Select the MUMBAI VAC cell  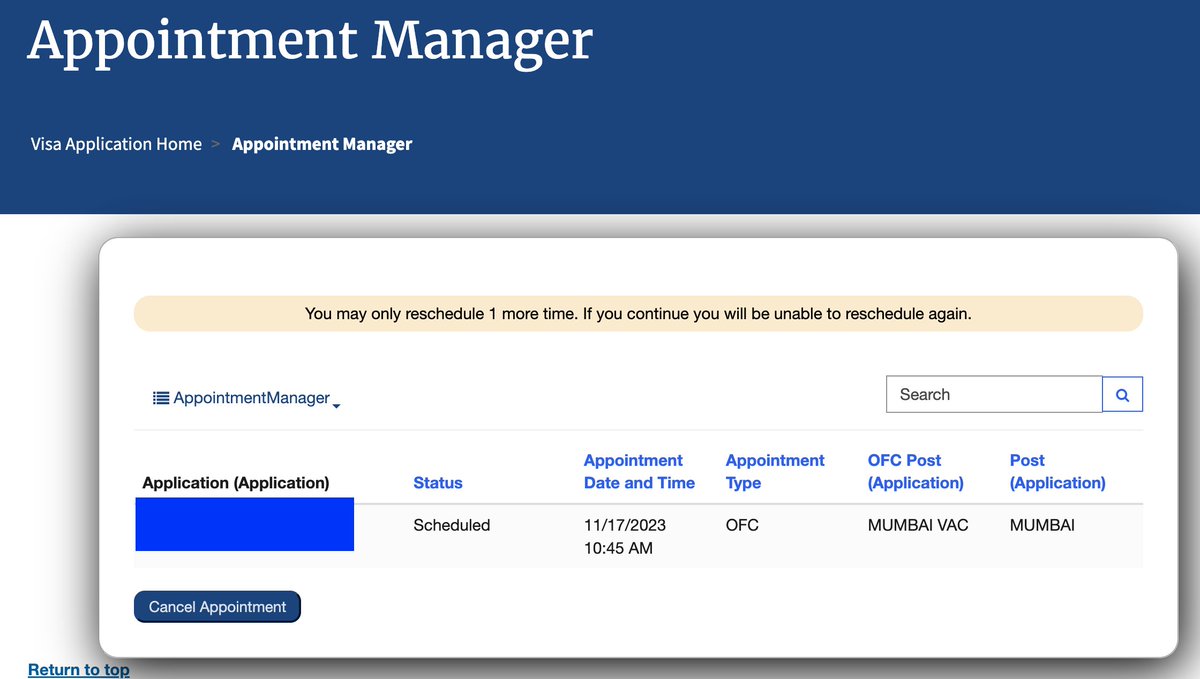pos(918,525)
